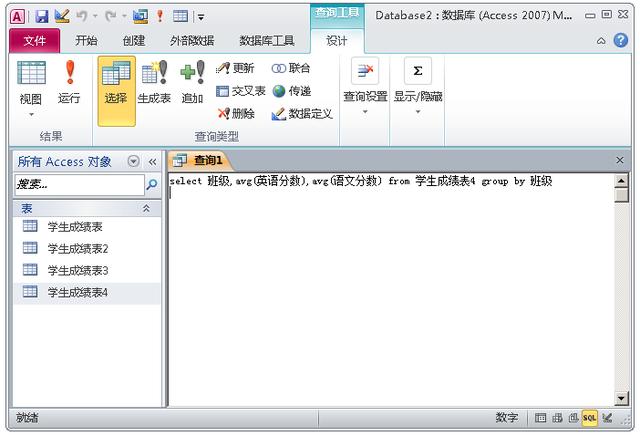Open the 文件 file menu
Viewport: 640px width, 436px height.
(x=35, y=41)
